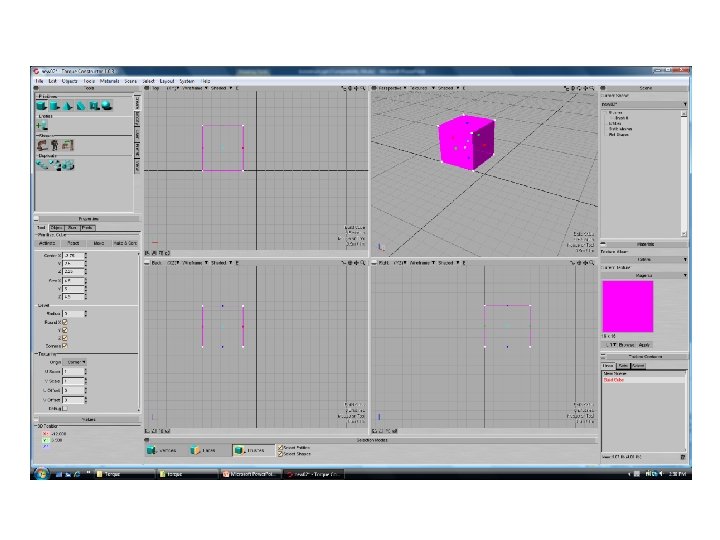The width and height of the screenshot is (720, 540).
Task: Toggle the Corners checkbox
Action: pyautogui.click(x=65, y=346)
